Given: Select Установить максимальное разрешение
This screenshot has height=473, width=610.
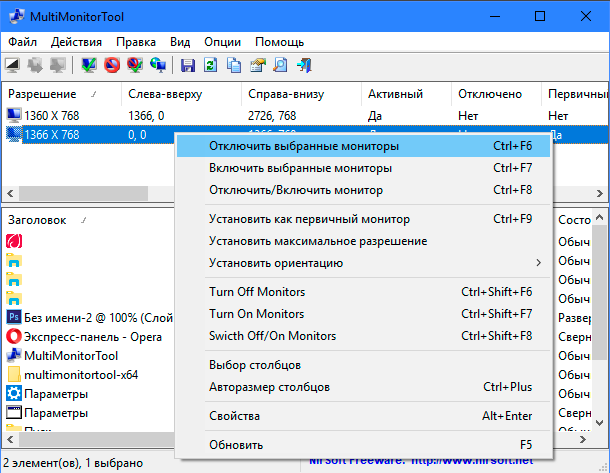Looking at the screenshot, I should click(x=363, y=241).
